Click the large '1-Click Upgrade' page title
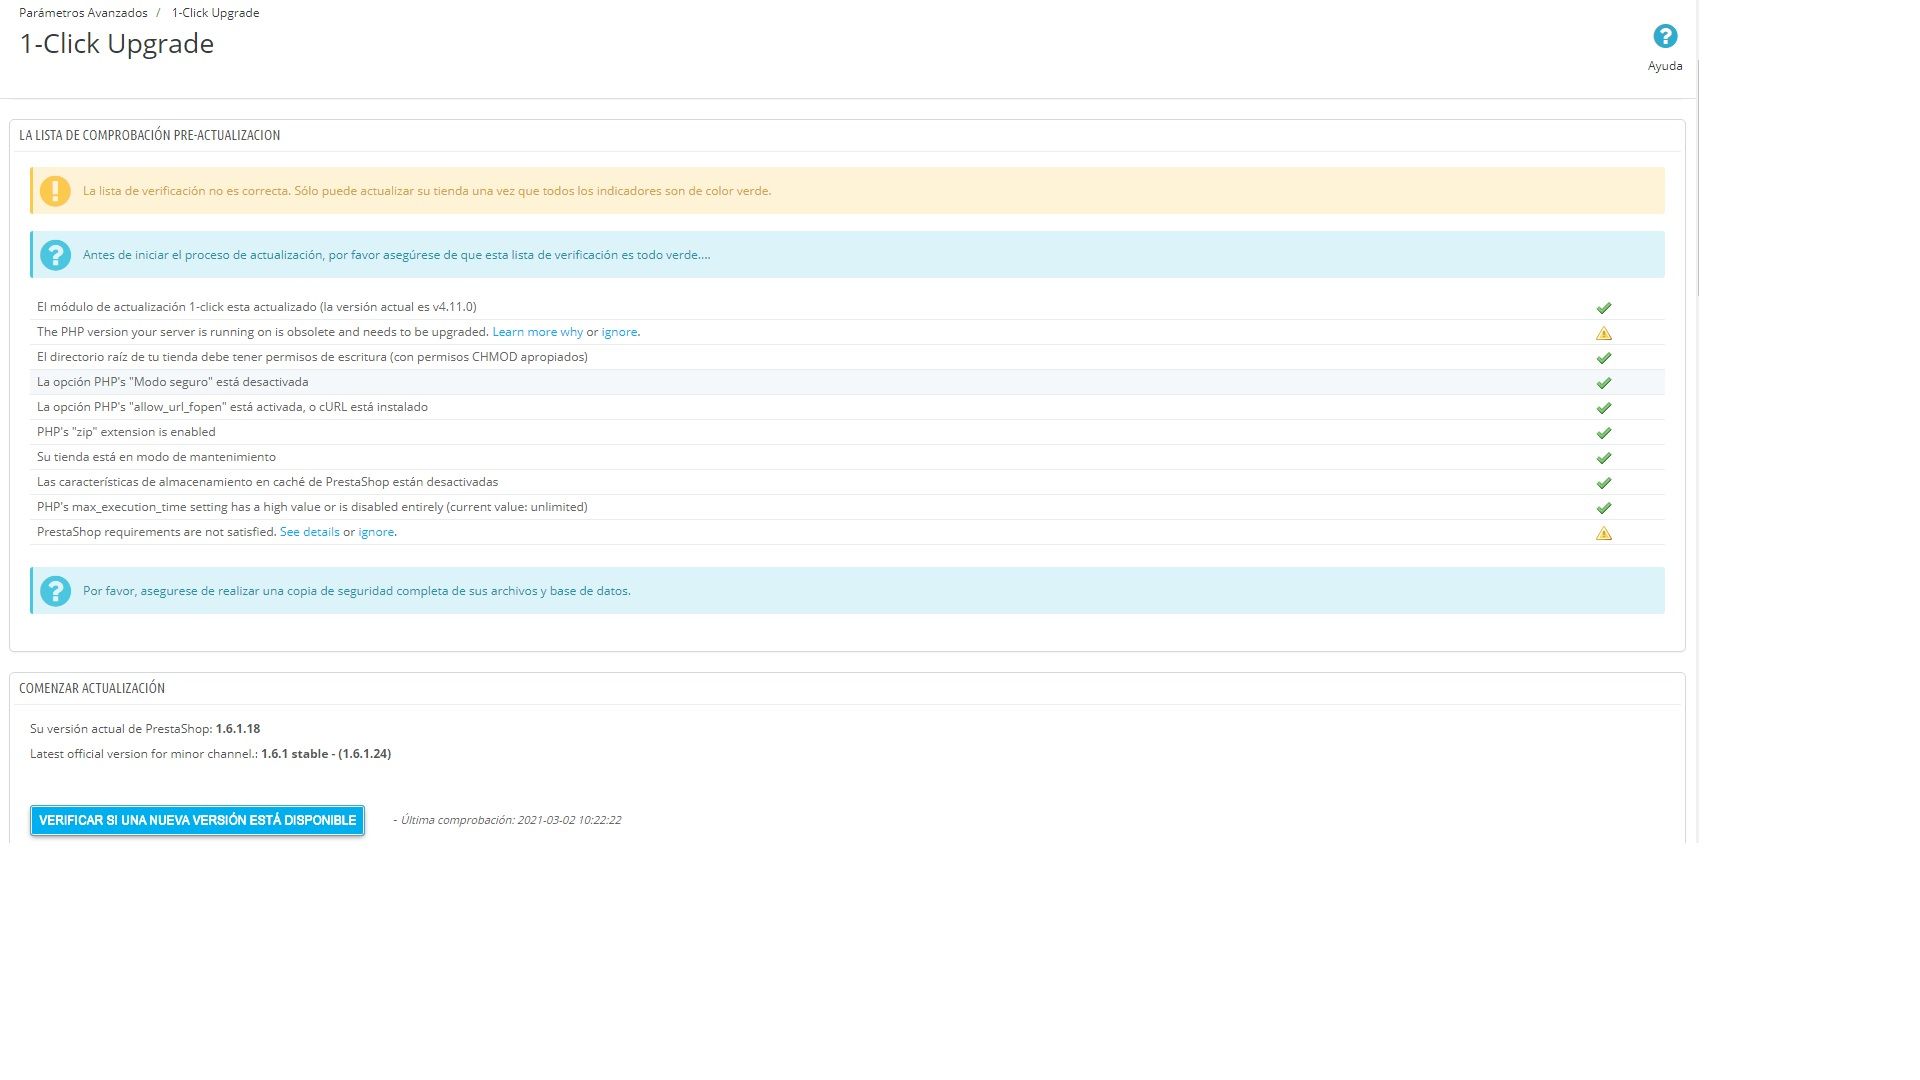The image size is (1920, 1080). click(x=117, y=44)
